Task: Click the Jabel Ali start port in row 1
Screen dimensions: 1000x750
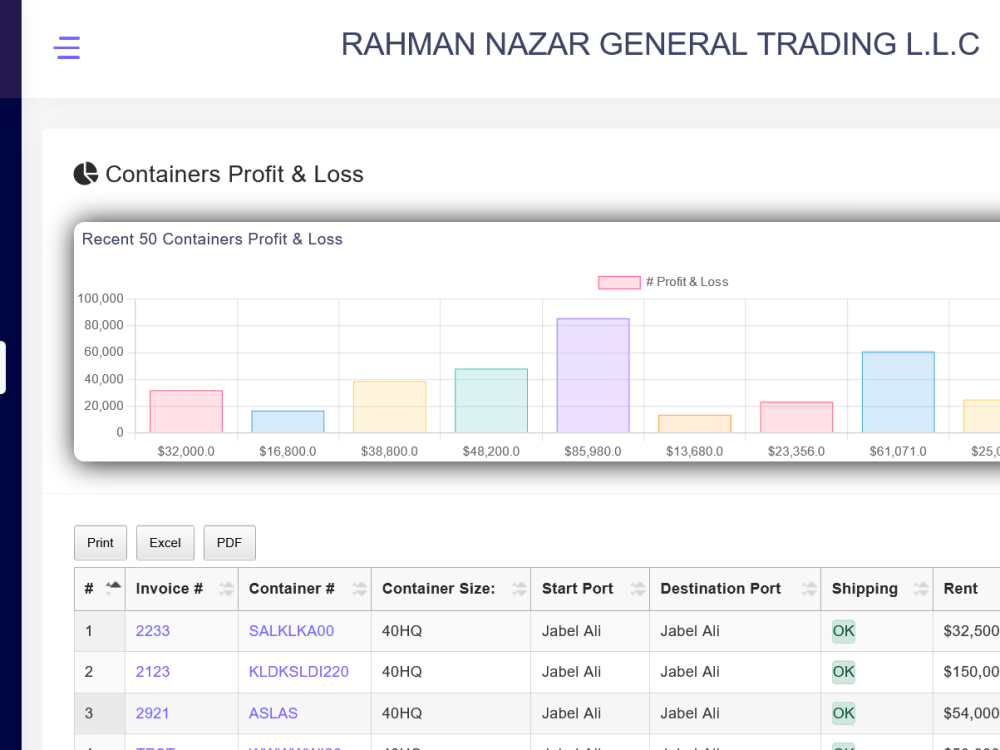Action: [x=571, y=631]
